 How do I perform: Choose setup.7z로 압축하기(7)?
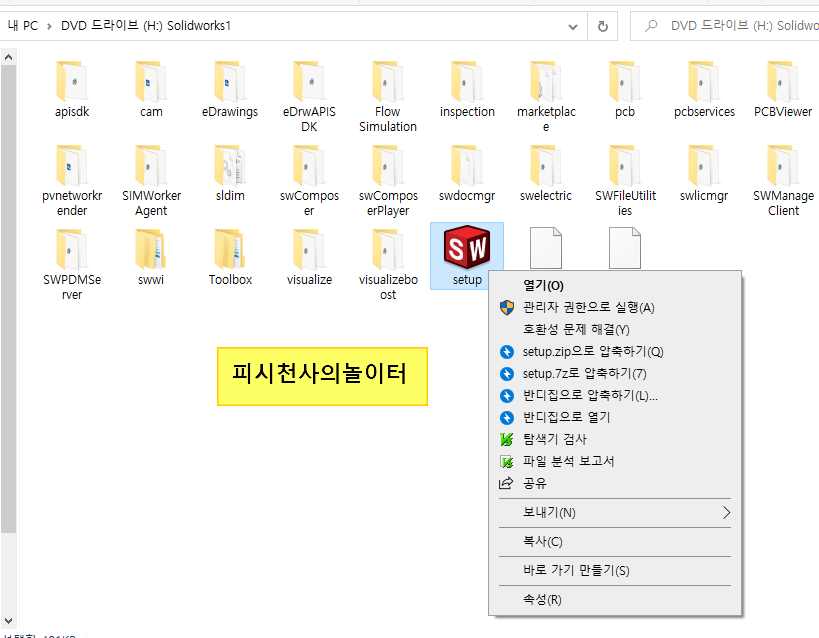(615, 373)
